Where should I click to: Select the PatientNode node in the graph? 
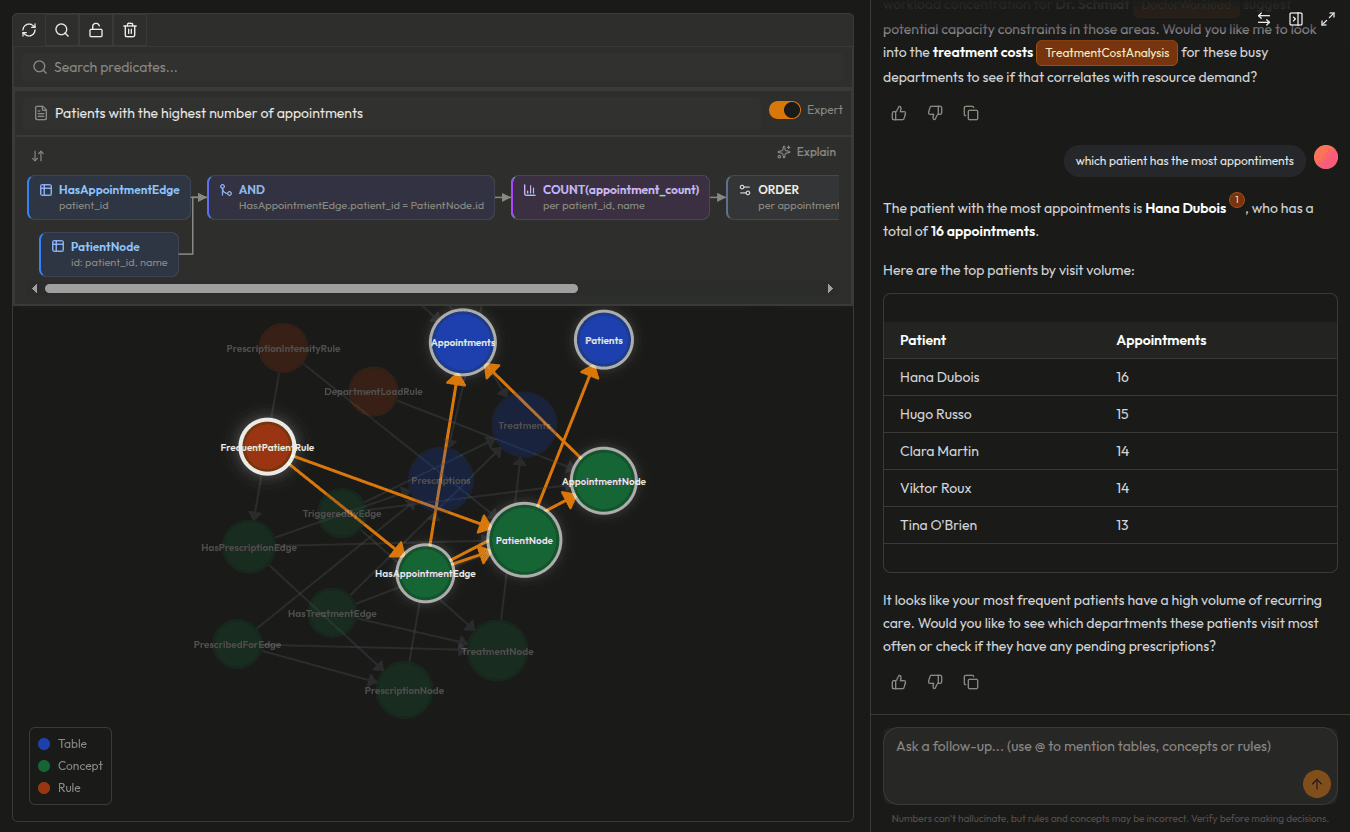pyautogui.click(x=524, y=541)
